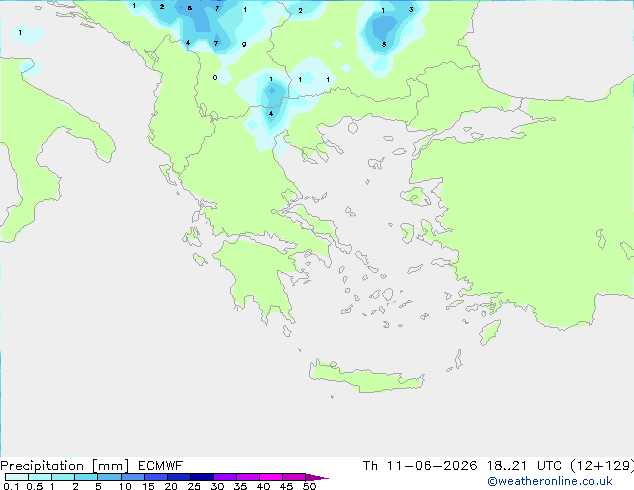Click the 30–35 mm purple legend swatch
This screenshot has height=490, width=634.
point(225,477)
